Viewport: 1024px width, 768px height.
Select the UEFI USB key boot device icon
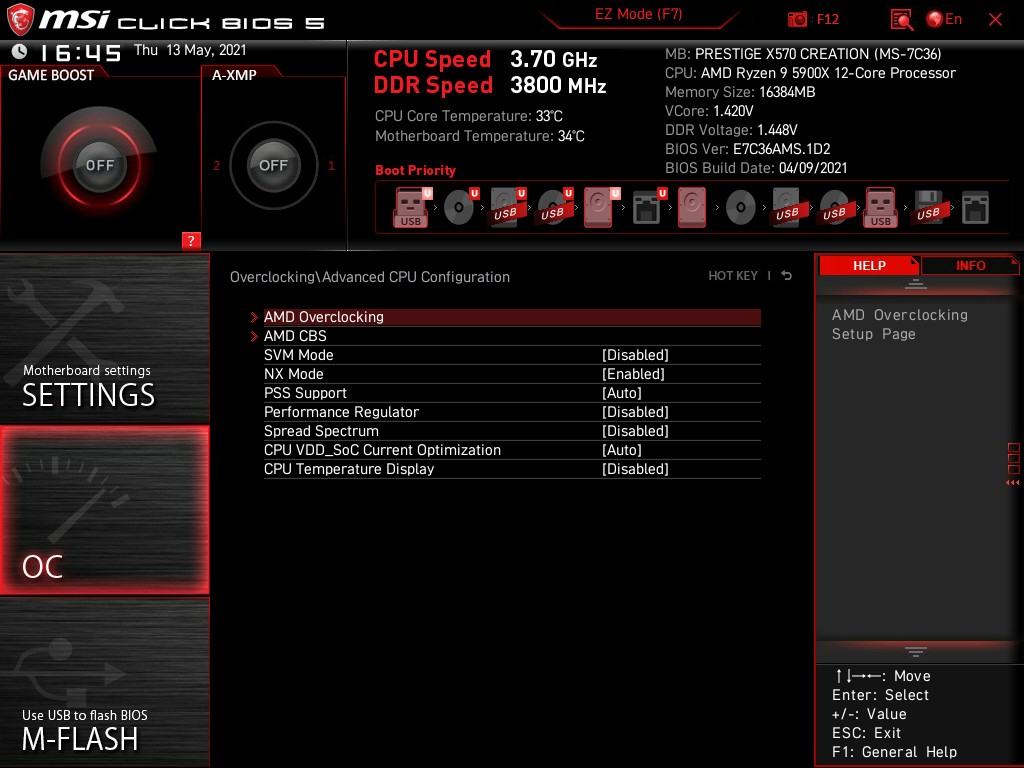click(411, 208)
